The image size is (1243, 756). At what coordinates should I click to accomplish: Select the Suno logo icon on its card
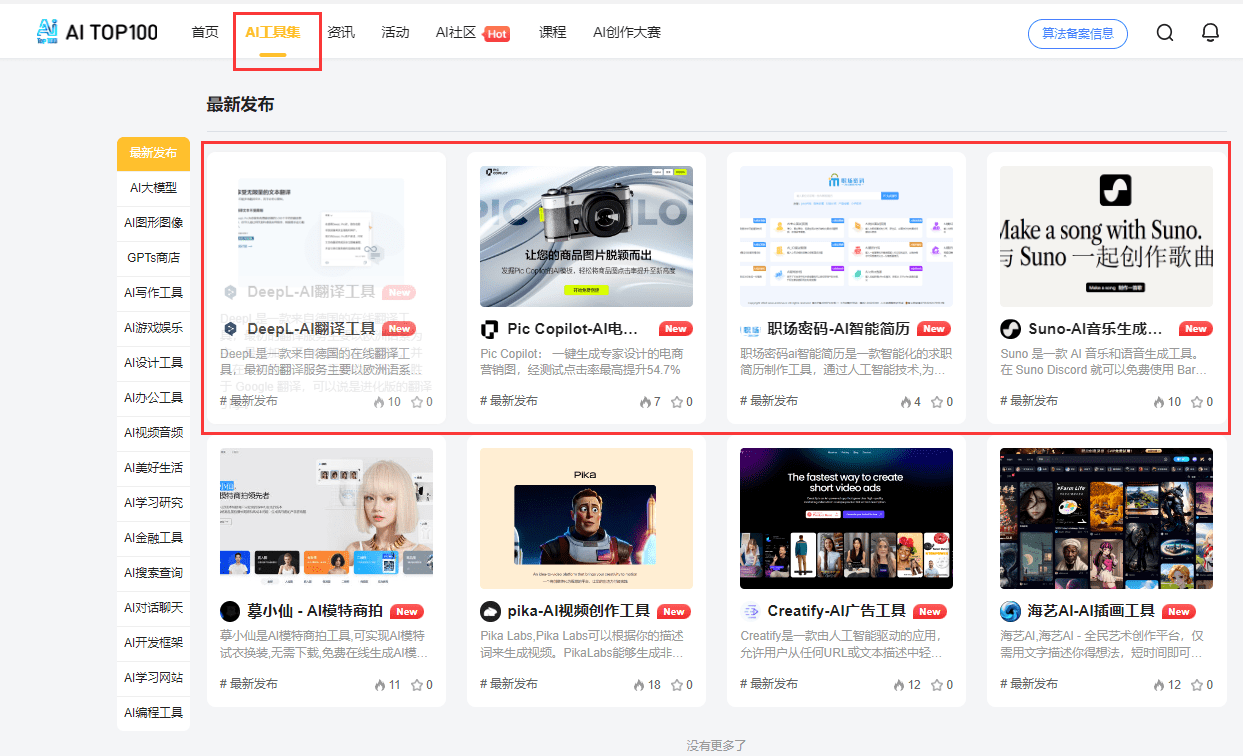click(1009, 328)
